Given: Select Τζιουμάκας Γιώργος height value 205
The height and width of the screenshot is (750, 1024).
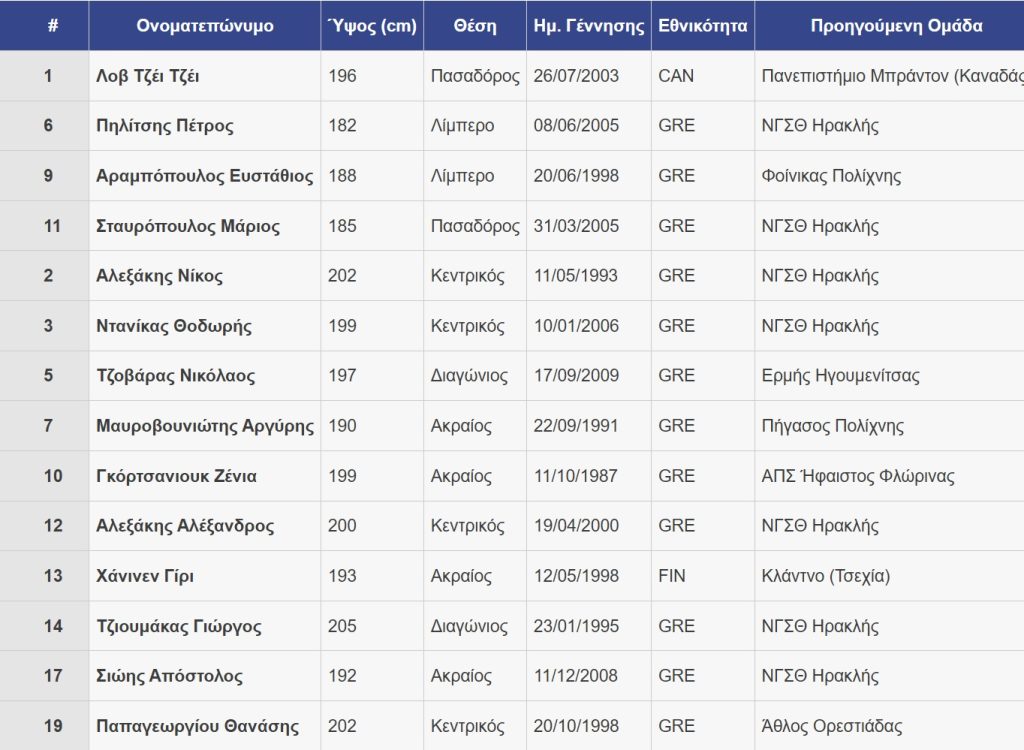Looking at the screenshot, I should (x=342, y=626).
